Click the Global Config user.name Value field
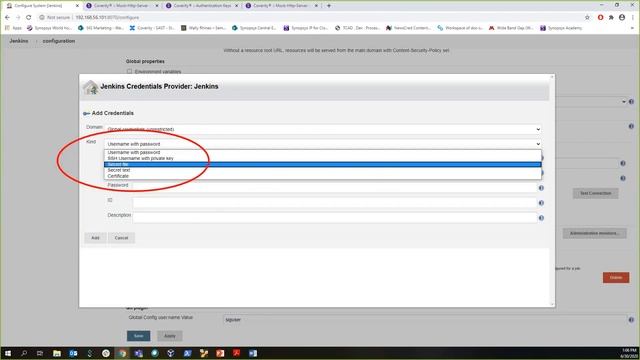Viewport: 640px width, 360px height. 424,320
